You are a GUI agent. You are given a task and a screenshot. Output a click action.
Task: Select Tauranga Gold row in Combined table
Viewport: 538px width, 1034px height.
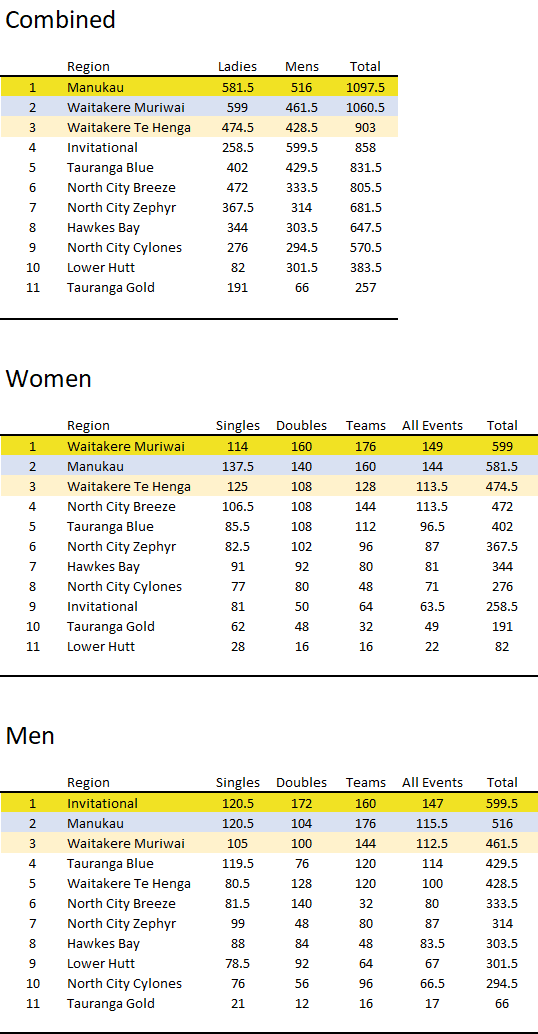point(199,288)
